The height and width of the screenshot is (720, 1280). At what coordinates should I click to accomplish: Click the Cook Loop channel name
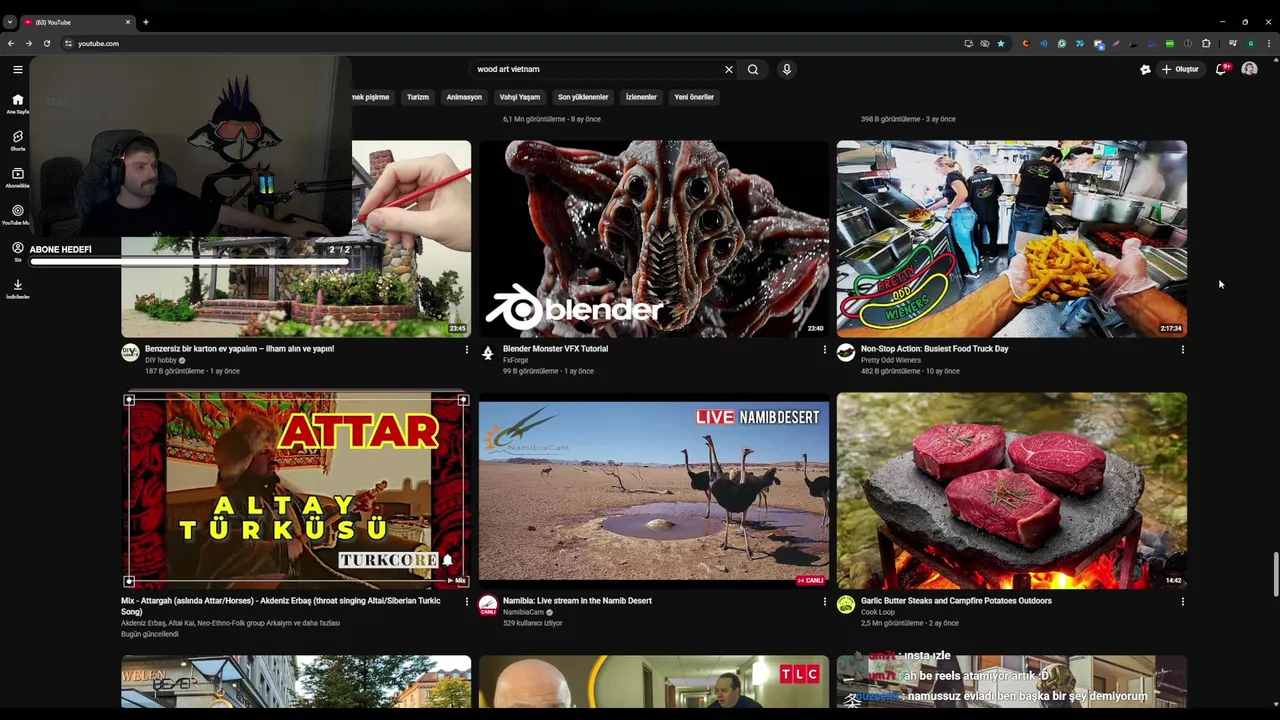click(x=878, y=612)
